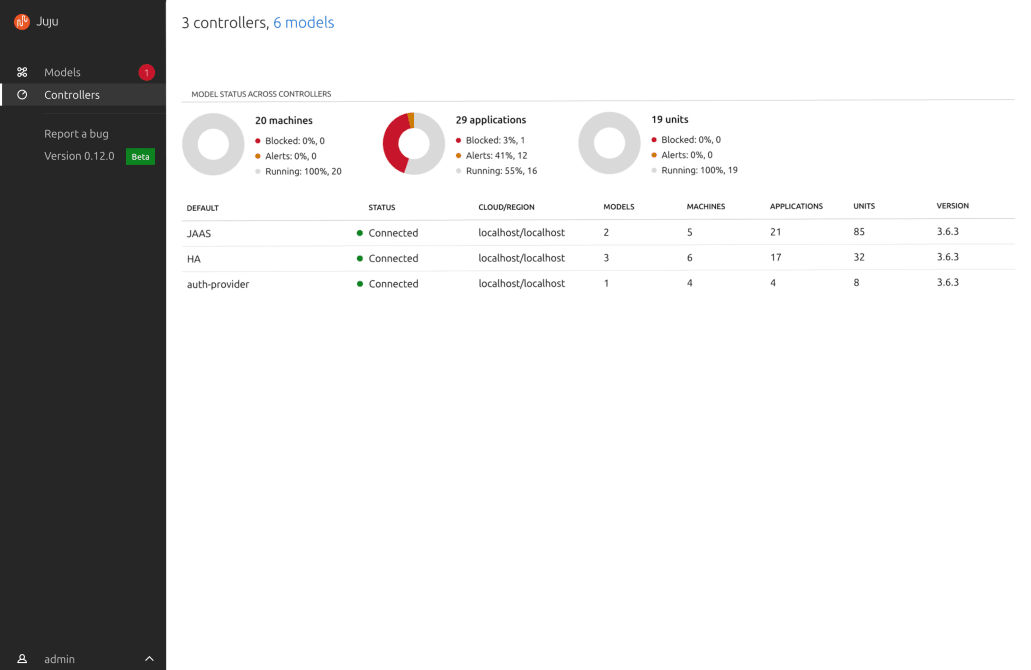The width and height of the screenshot is (1031, 670).
Task: Click the green status dot for JAAS
Action: (x=360, y=233)
